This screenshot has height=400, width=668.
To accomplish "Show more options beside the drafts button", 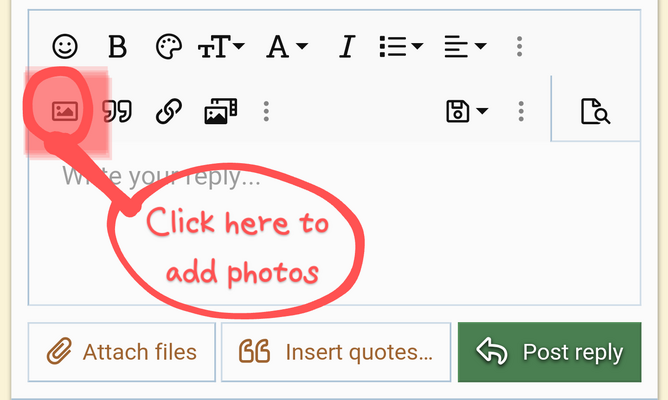I will coord(521,112).
